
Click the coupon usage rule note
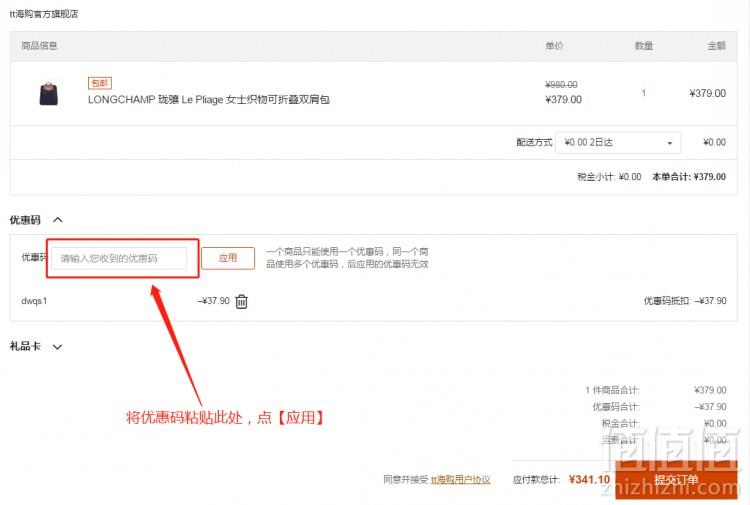point(347,258)
